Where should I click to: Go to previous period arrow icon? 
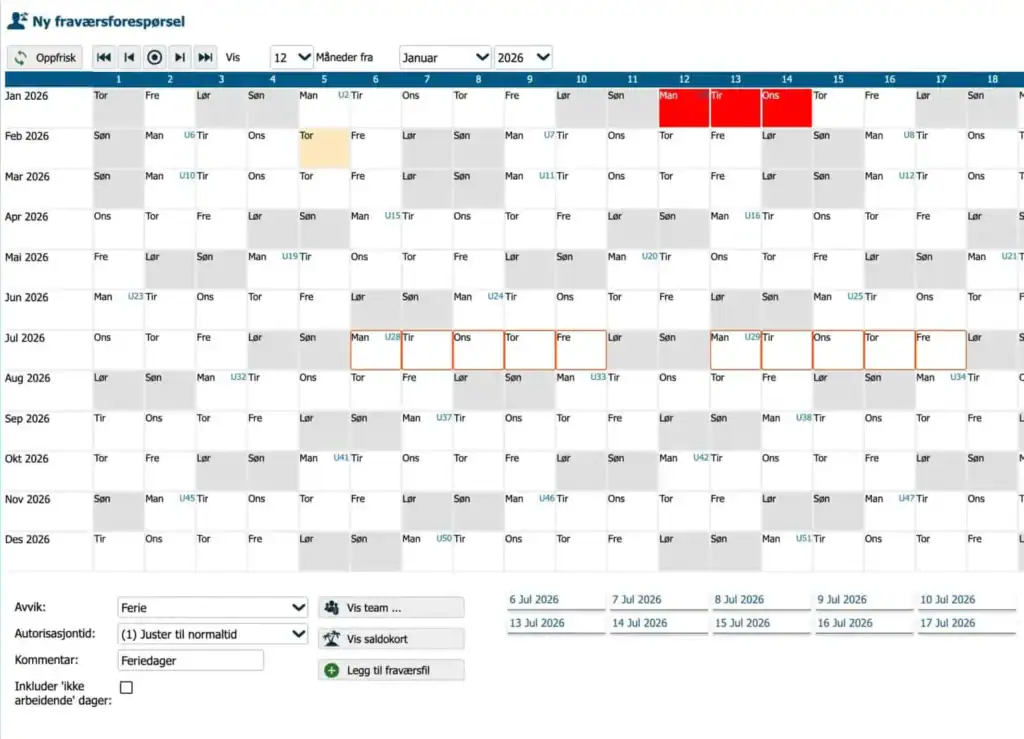coord(129,57)
